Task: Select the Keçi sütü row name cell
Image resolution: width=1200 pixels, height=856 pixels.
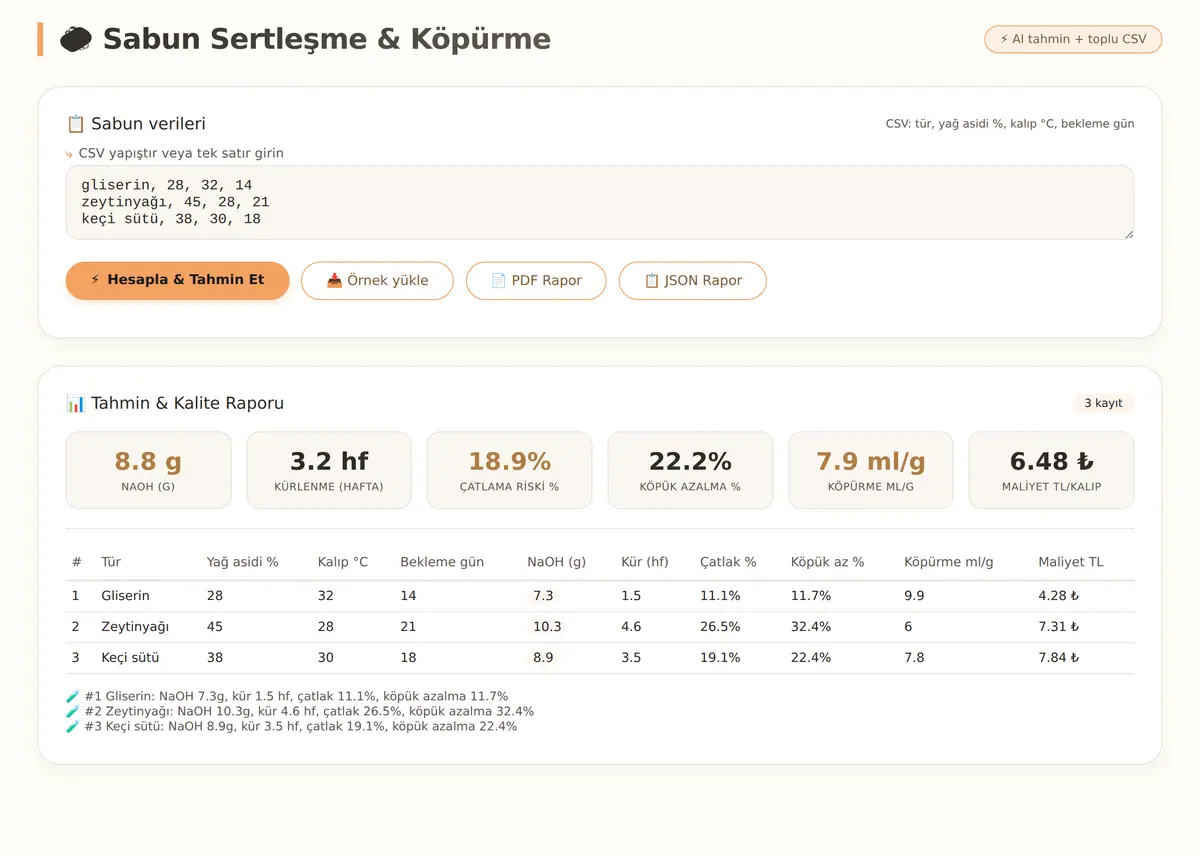Action: (130, 658)
